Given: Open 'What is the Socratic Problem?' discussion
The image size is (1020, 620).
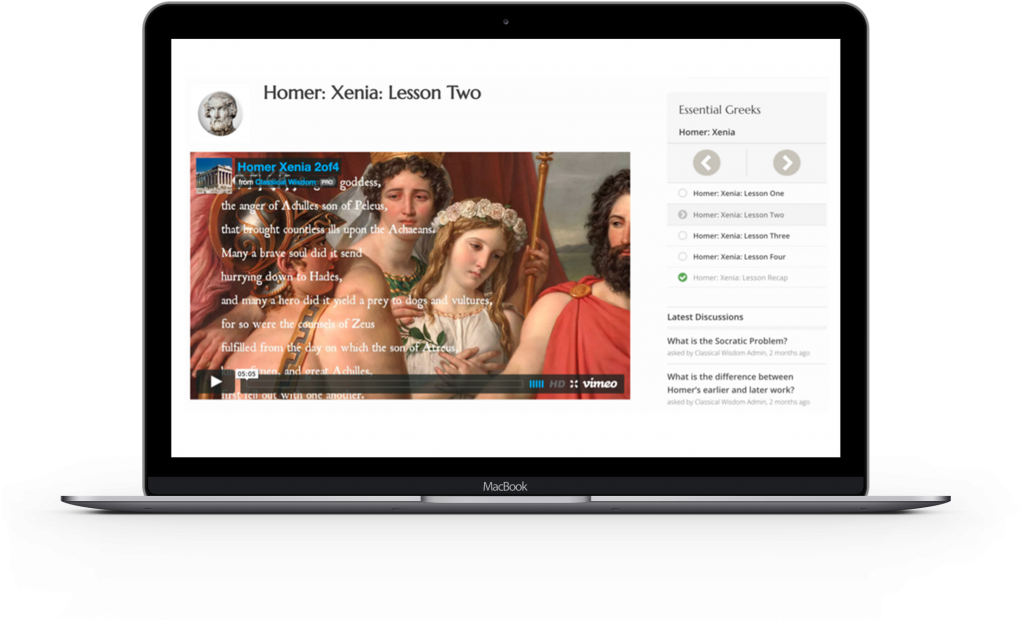Looking at the screenshot, I should 727,341.
